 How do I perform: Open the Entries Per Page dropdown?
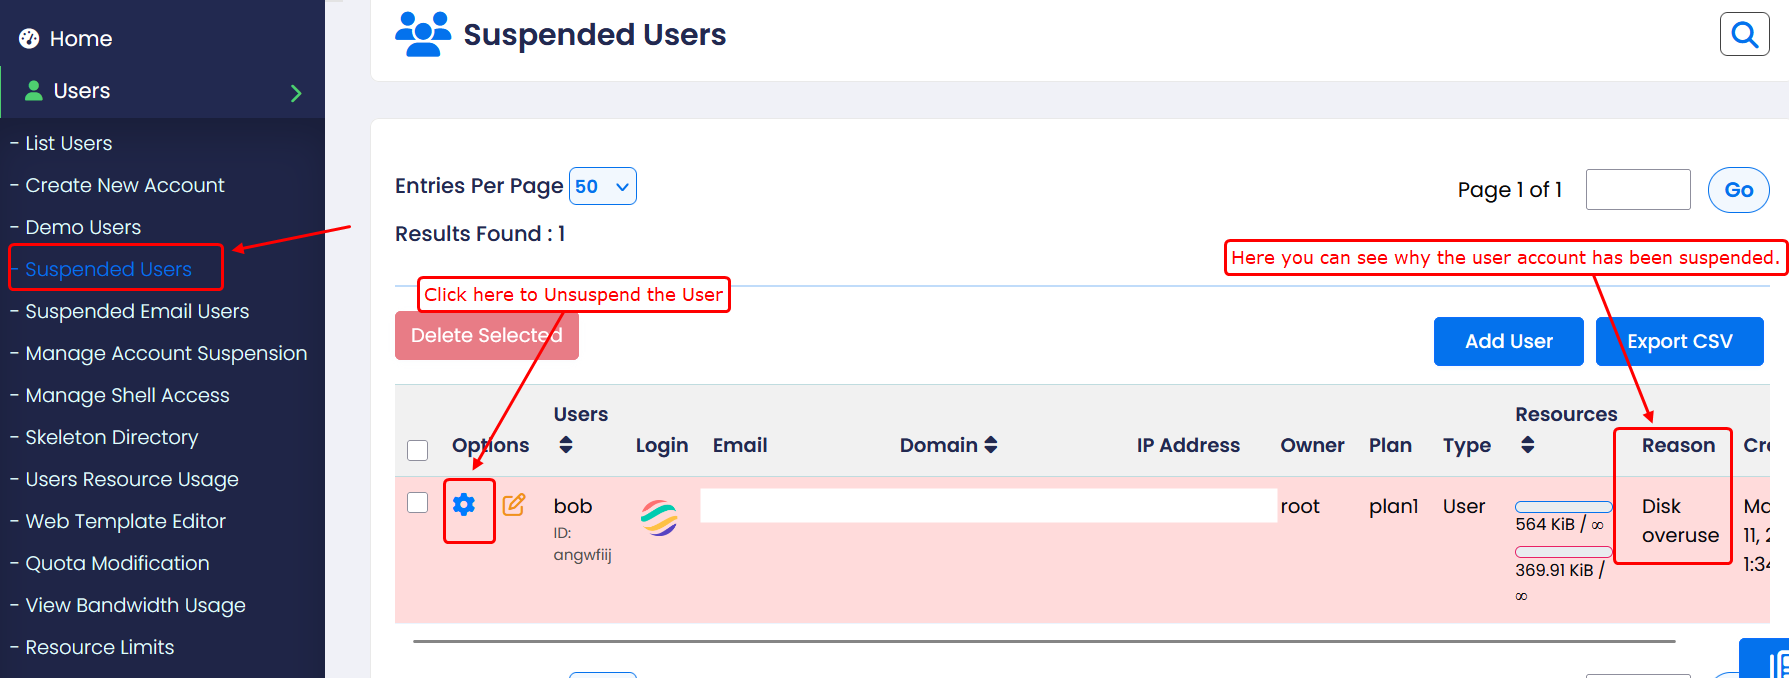point(602,187)
